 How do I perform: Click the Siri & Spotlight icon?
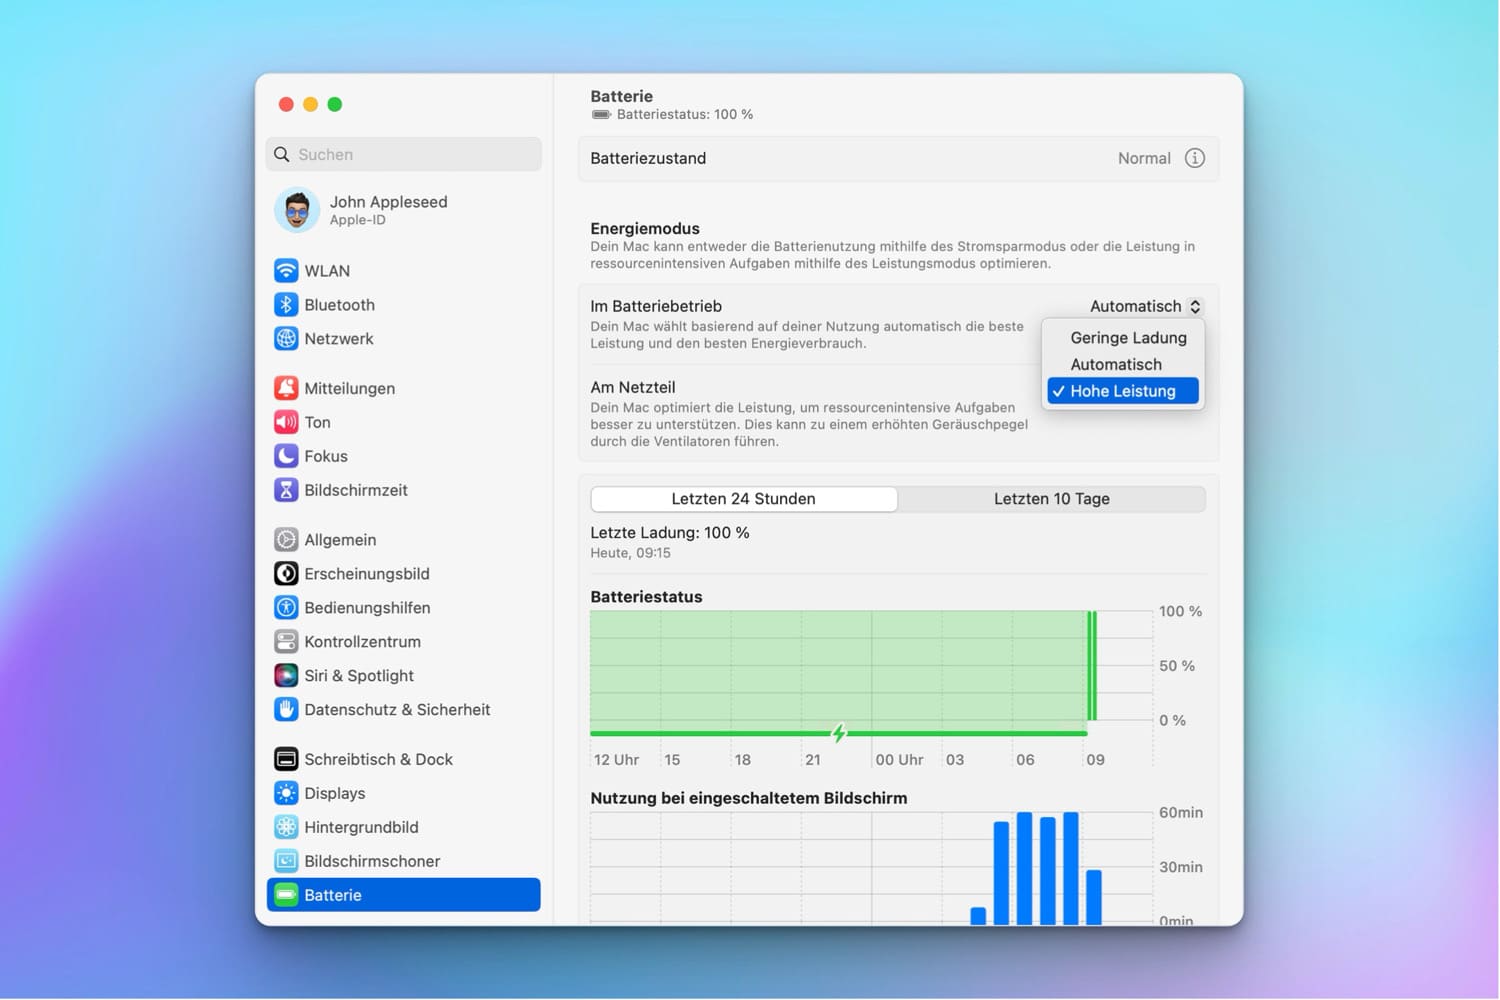[x=286, y=676]
